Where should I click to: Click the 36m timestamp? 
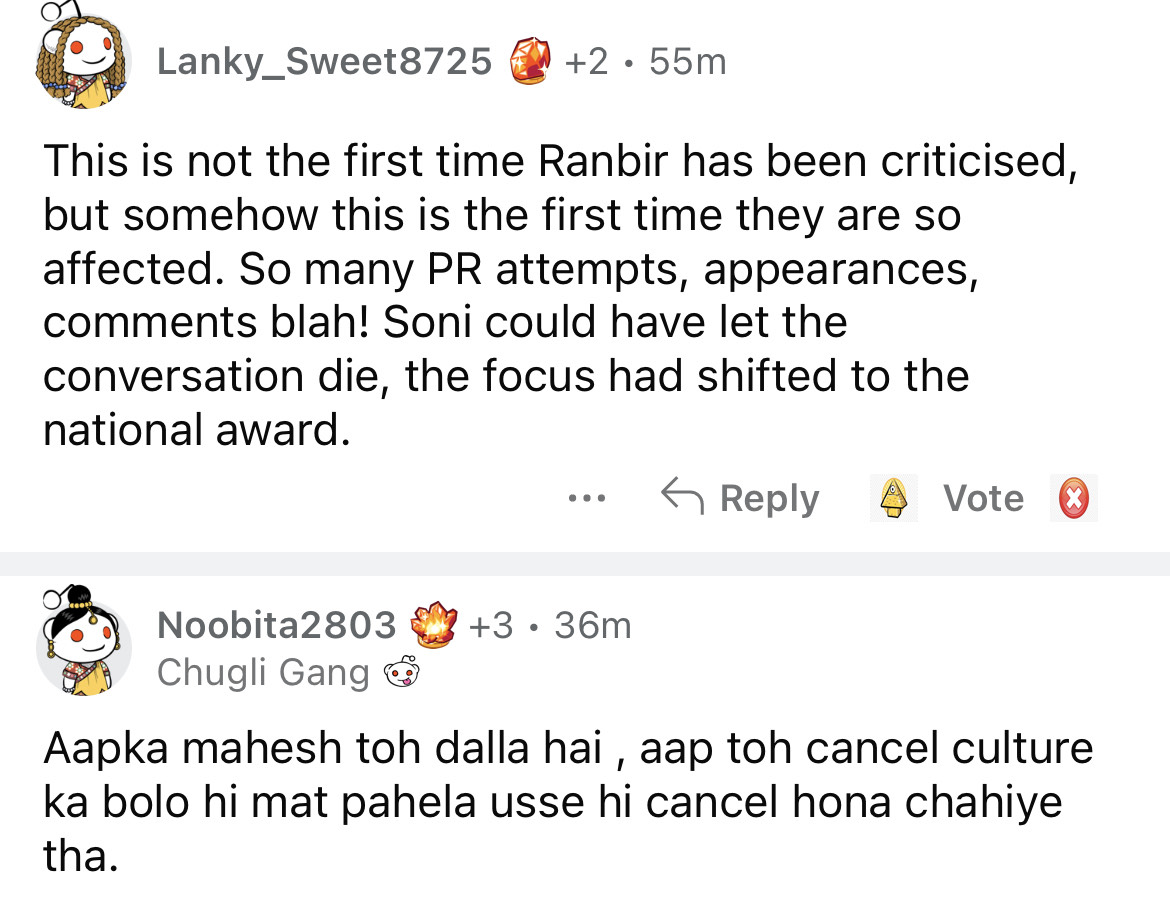(x=592, y=625)
